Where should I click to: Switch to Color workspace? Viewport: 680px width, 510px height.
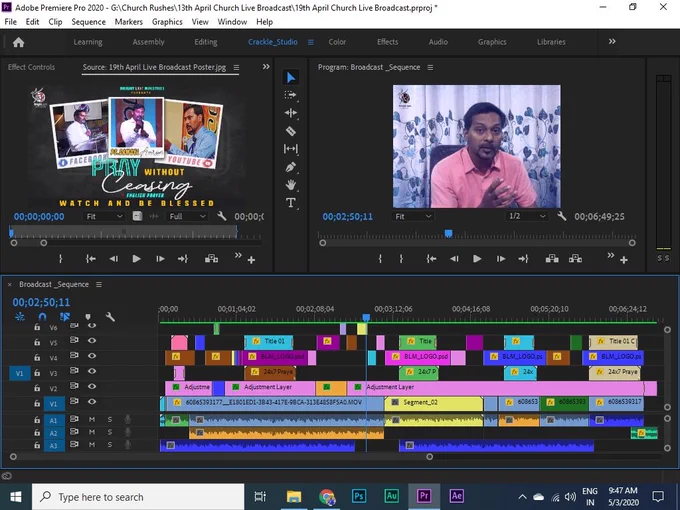337,42
